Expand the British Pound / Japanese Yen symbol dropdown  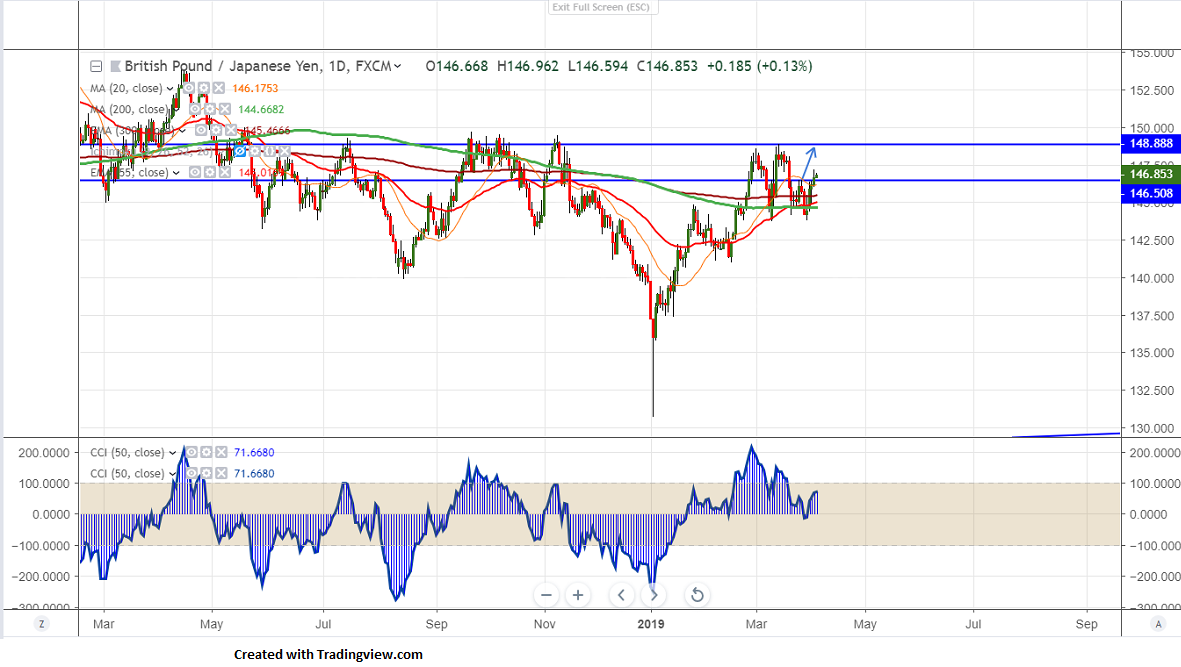tap(398, 67)
